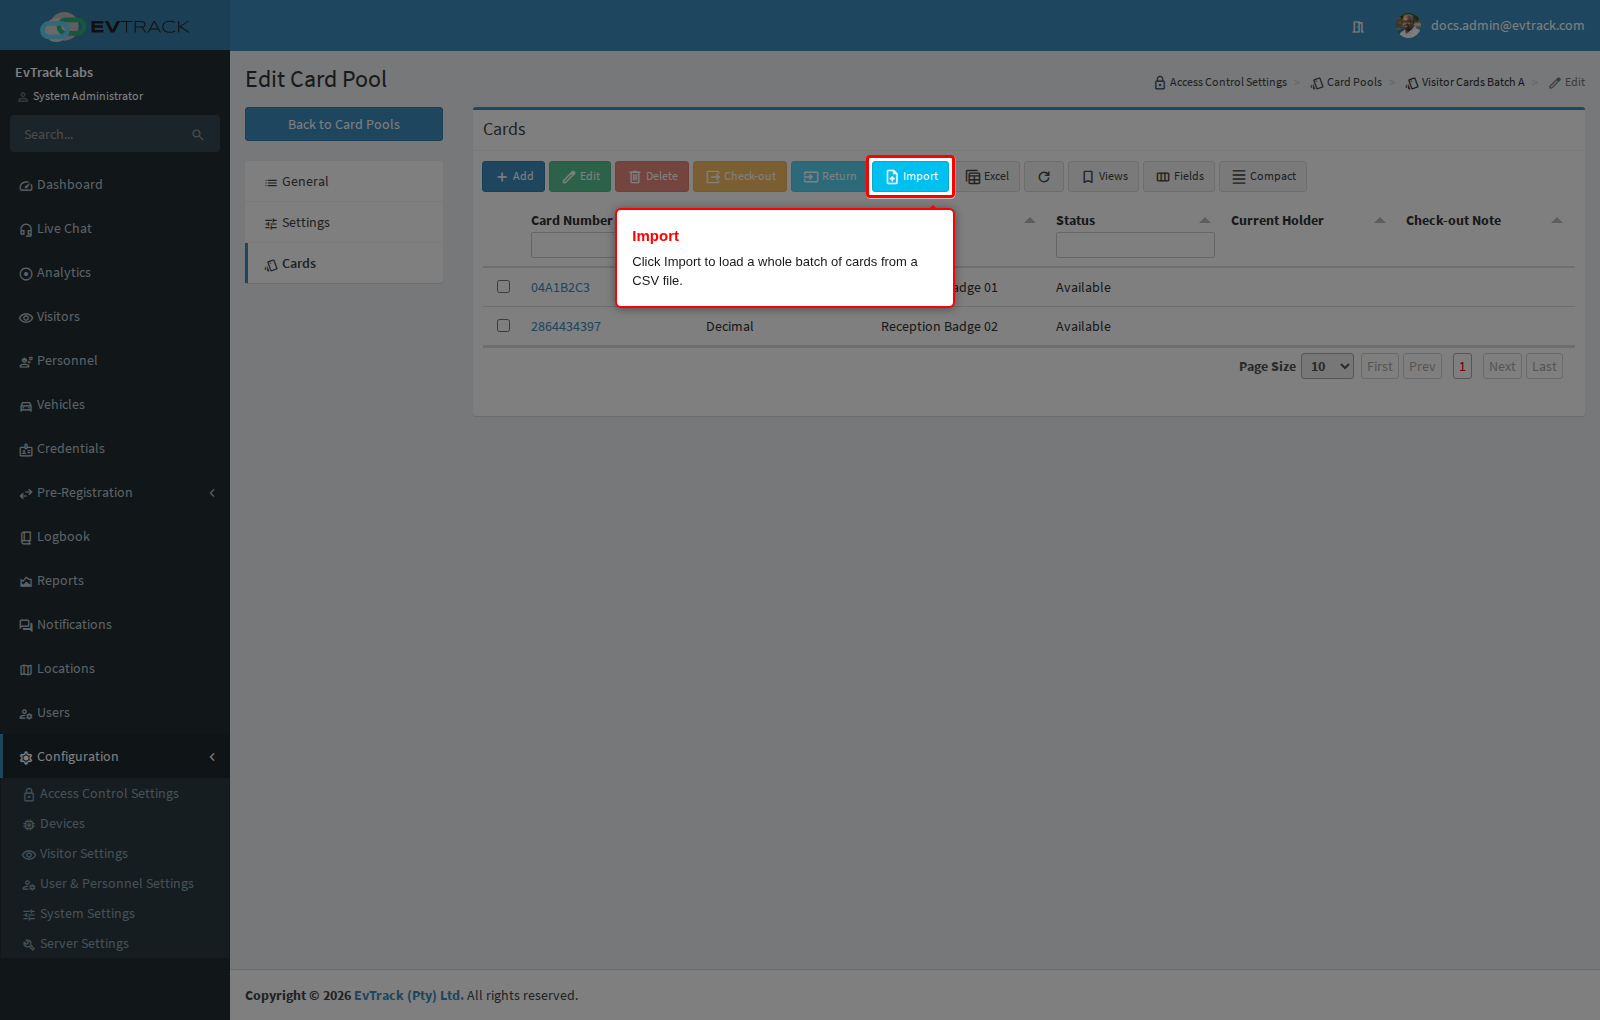1600x1020 pixels.
Task: Select the Settings tab in card pool menu
Action: (x=344, y=223)
